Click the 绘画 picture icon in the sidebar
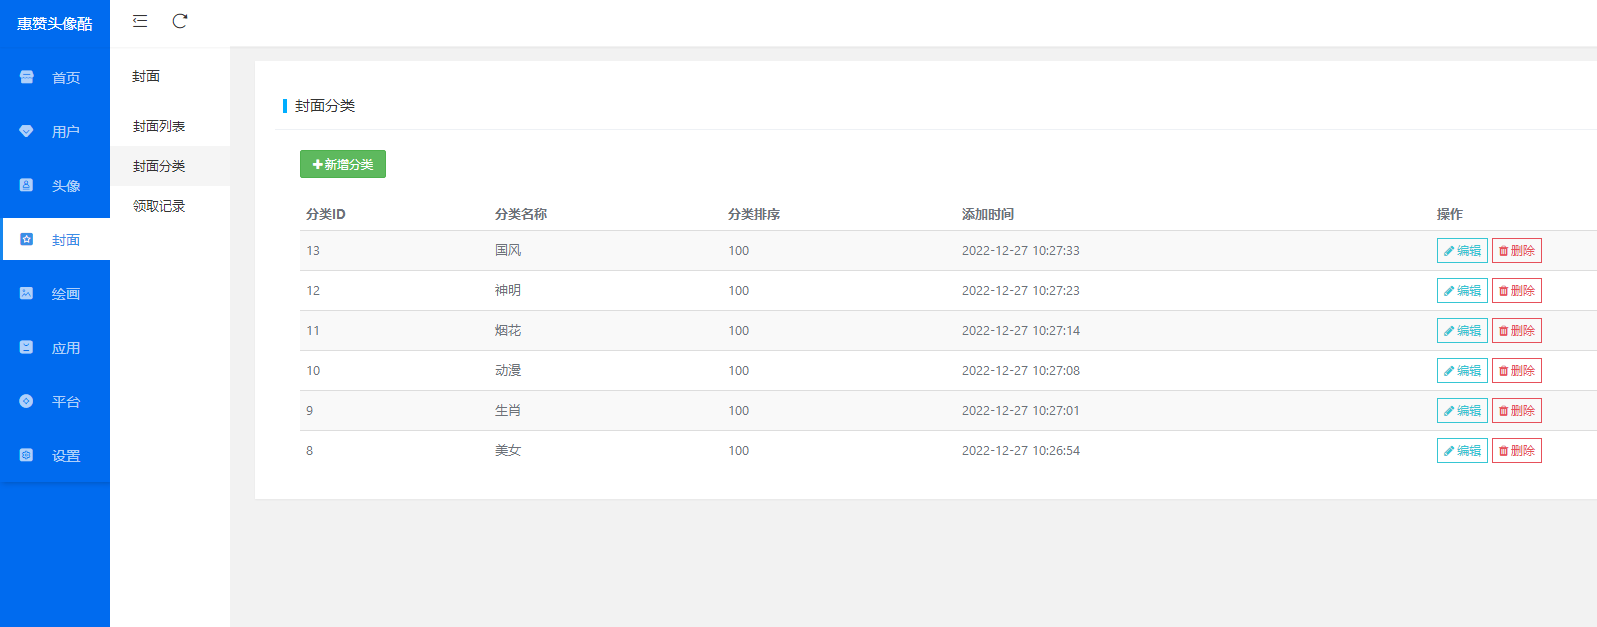1597x627 pixels. [x=27, y=293]
